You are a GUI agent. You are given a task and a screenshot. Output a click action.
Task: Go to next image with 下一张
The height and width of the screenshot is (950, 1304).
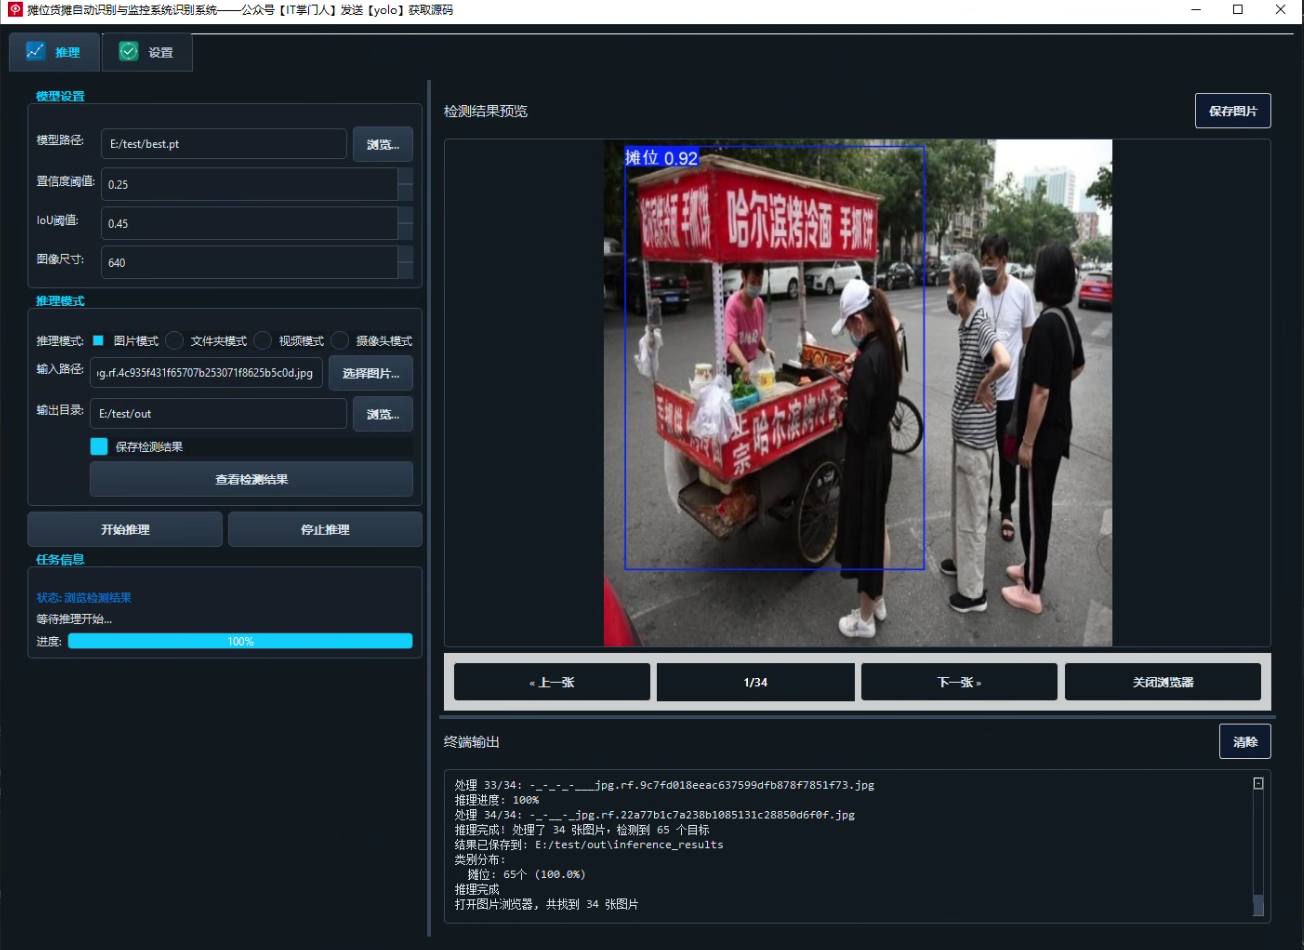pos(959,682)
